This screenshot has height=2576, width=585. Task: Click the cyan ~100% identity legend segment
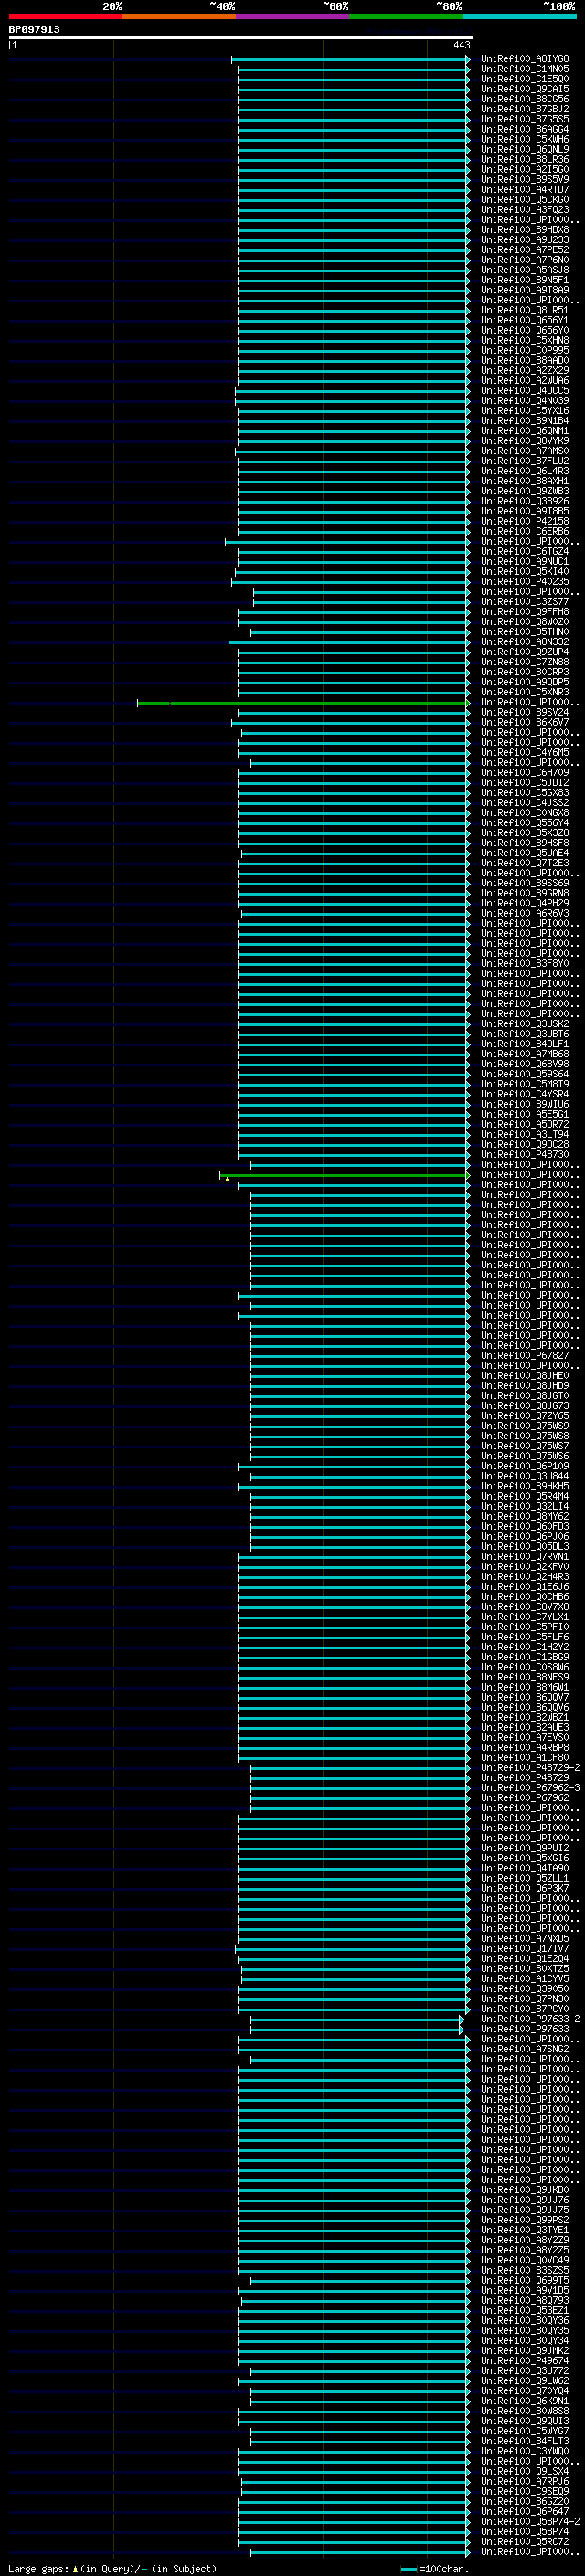(x=520, y=16)
